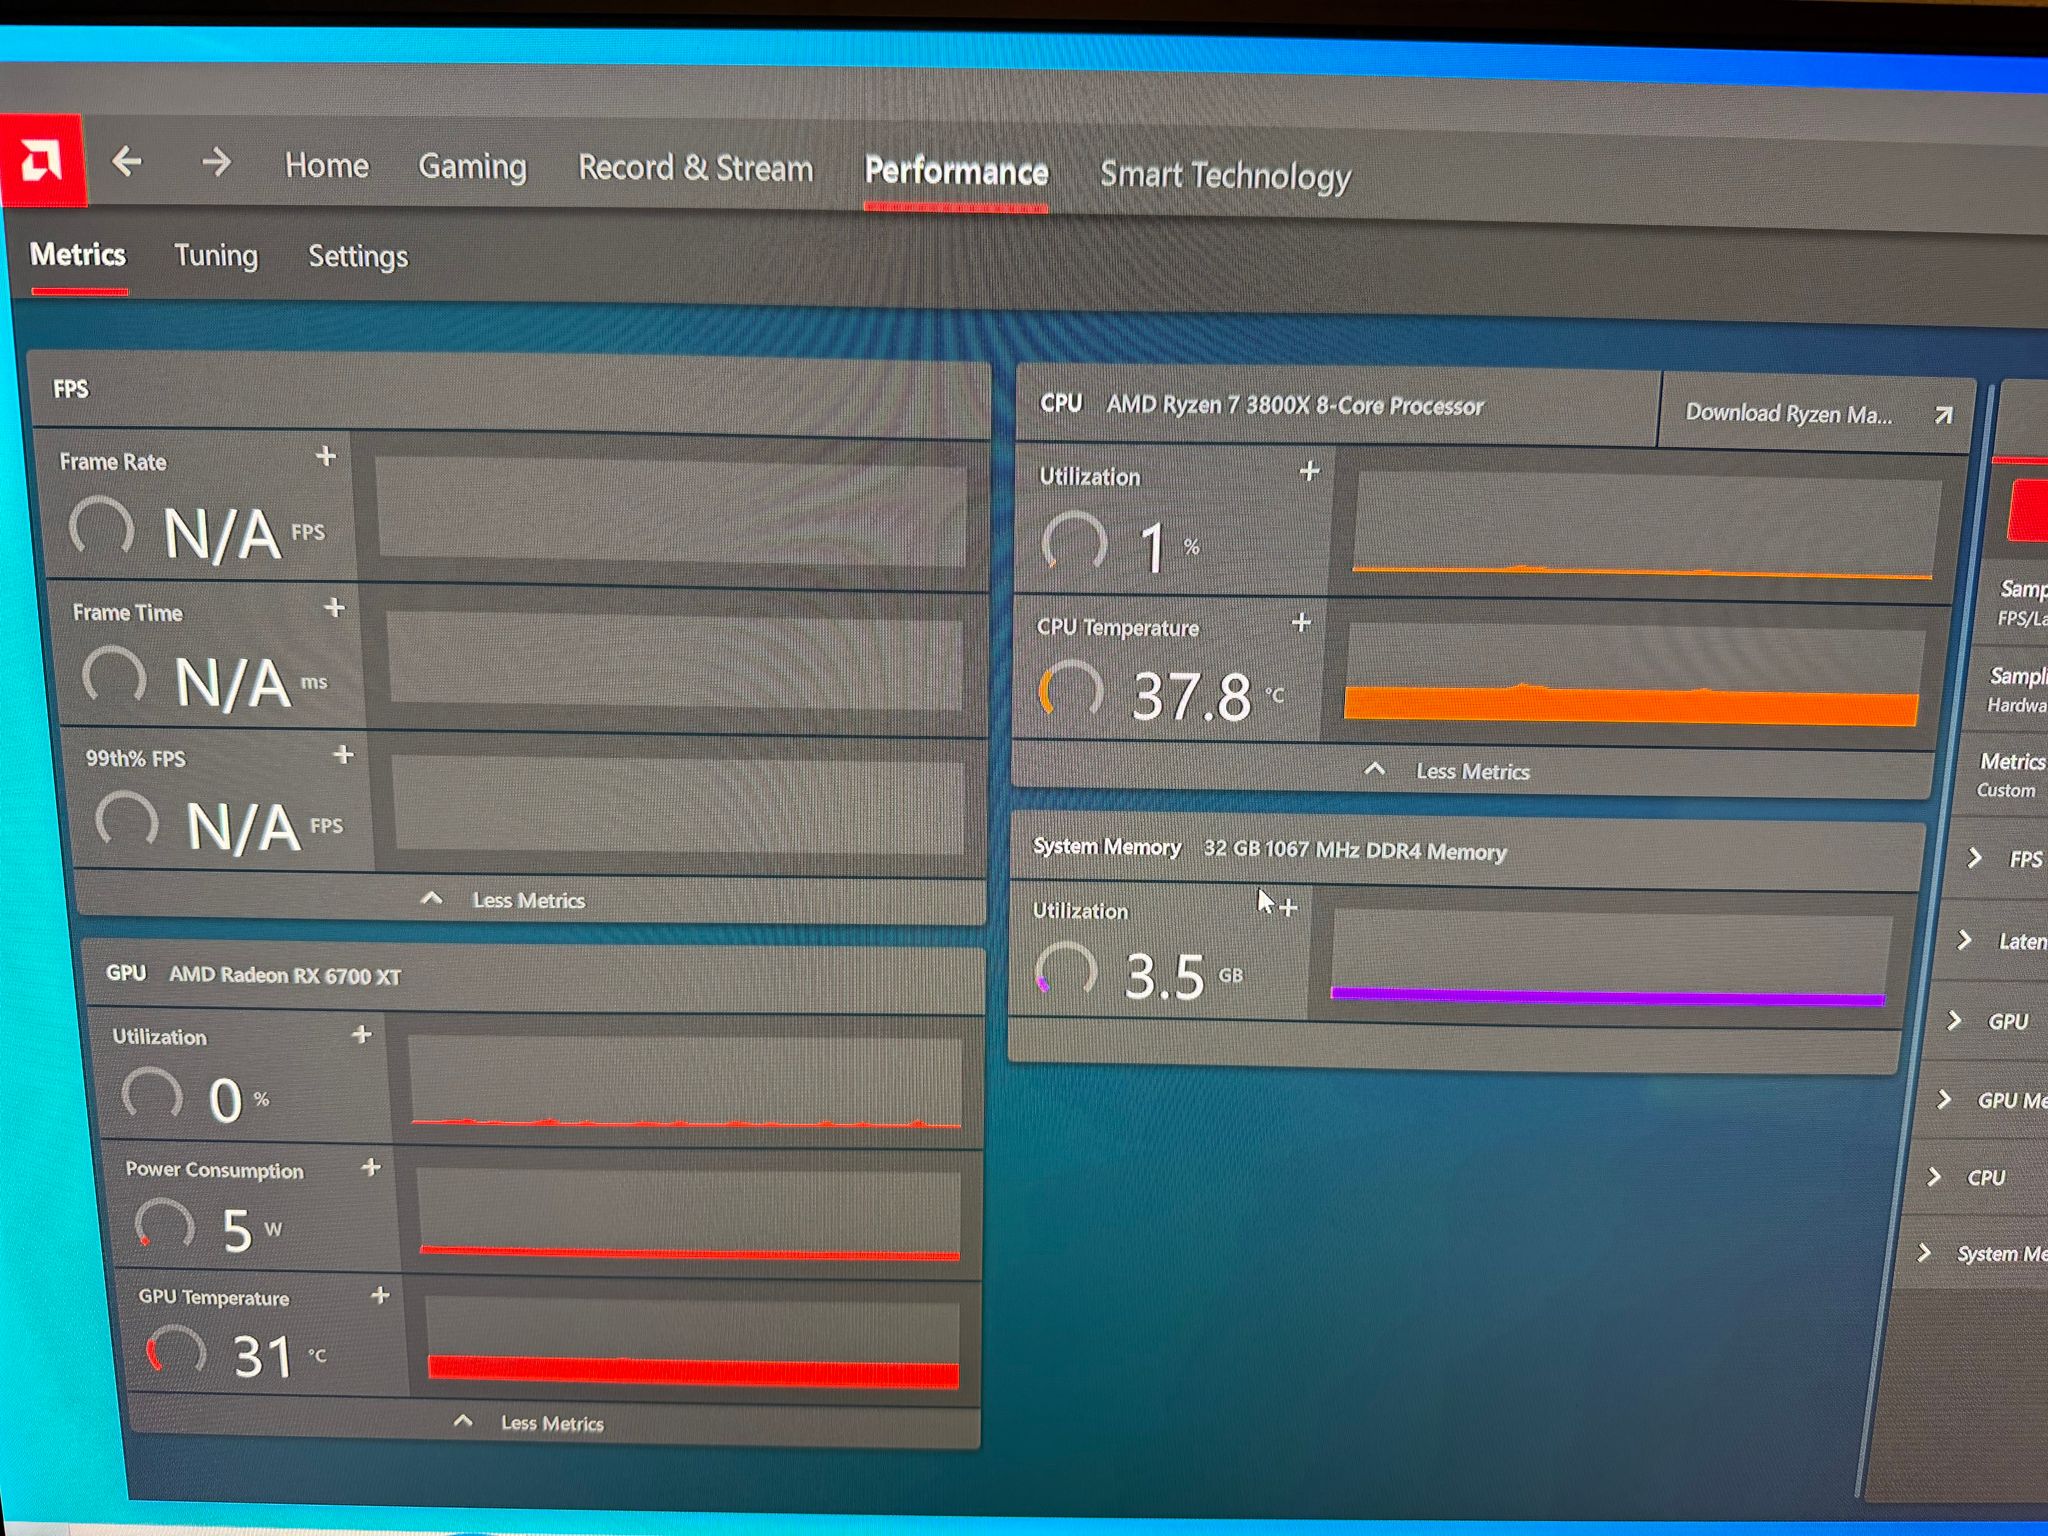Click plus icon beside CPU Utilization
Viewport: 2048px width, 1536px height.
(1310, 471)
